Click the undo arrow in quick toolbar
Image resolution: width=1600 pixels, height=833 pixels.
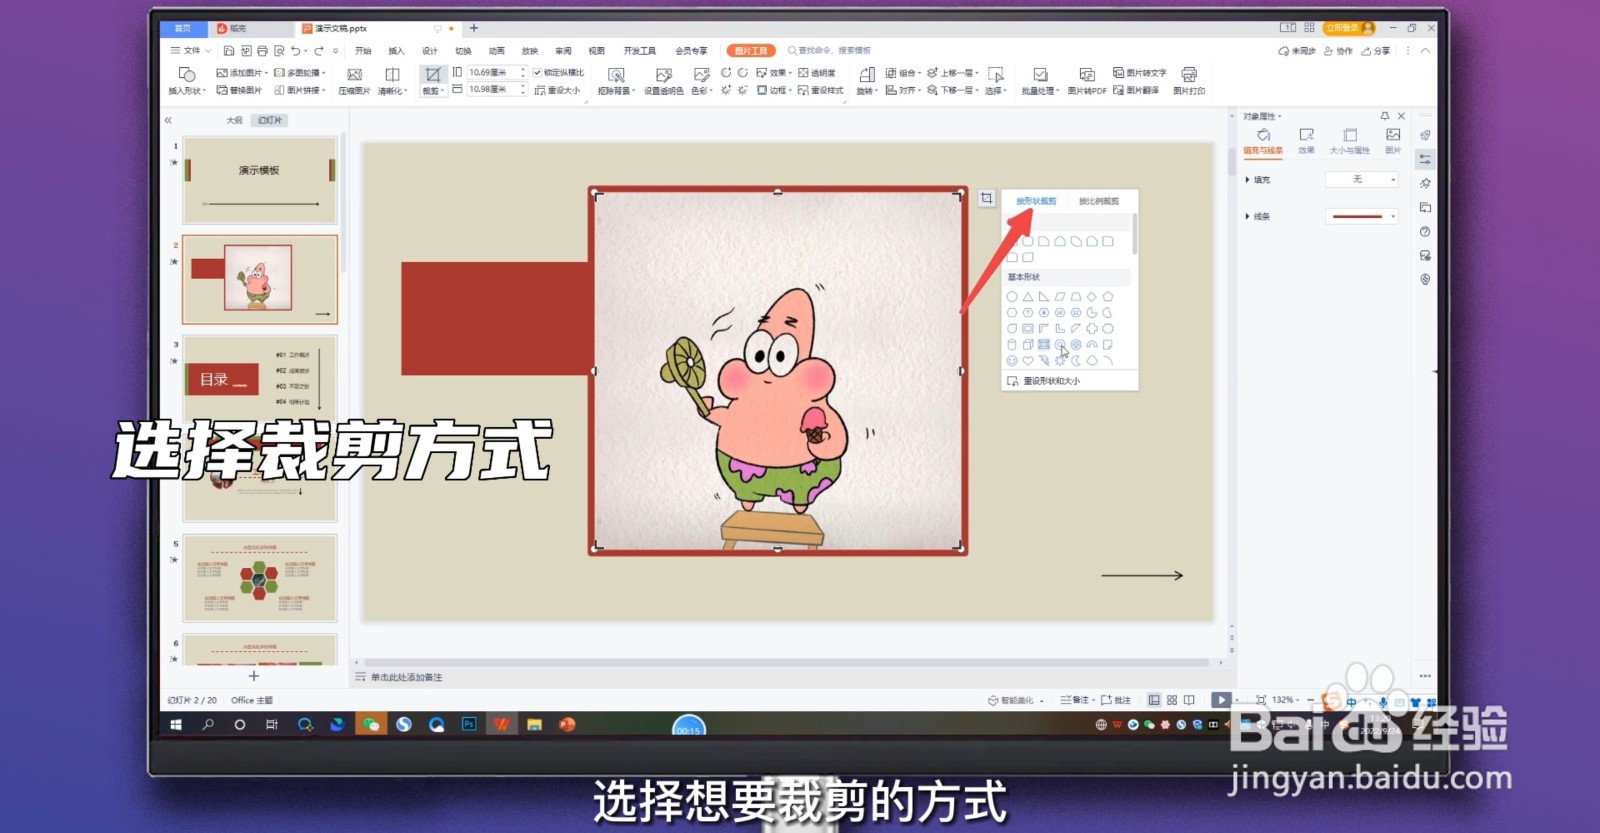tap(295, 51)
